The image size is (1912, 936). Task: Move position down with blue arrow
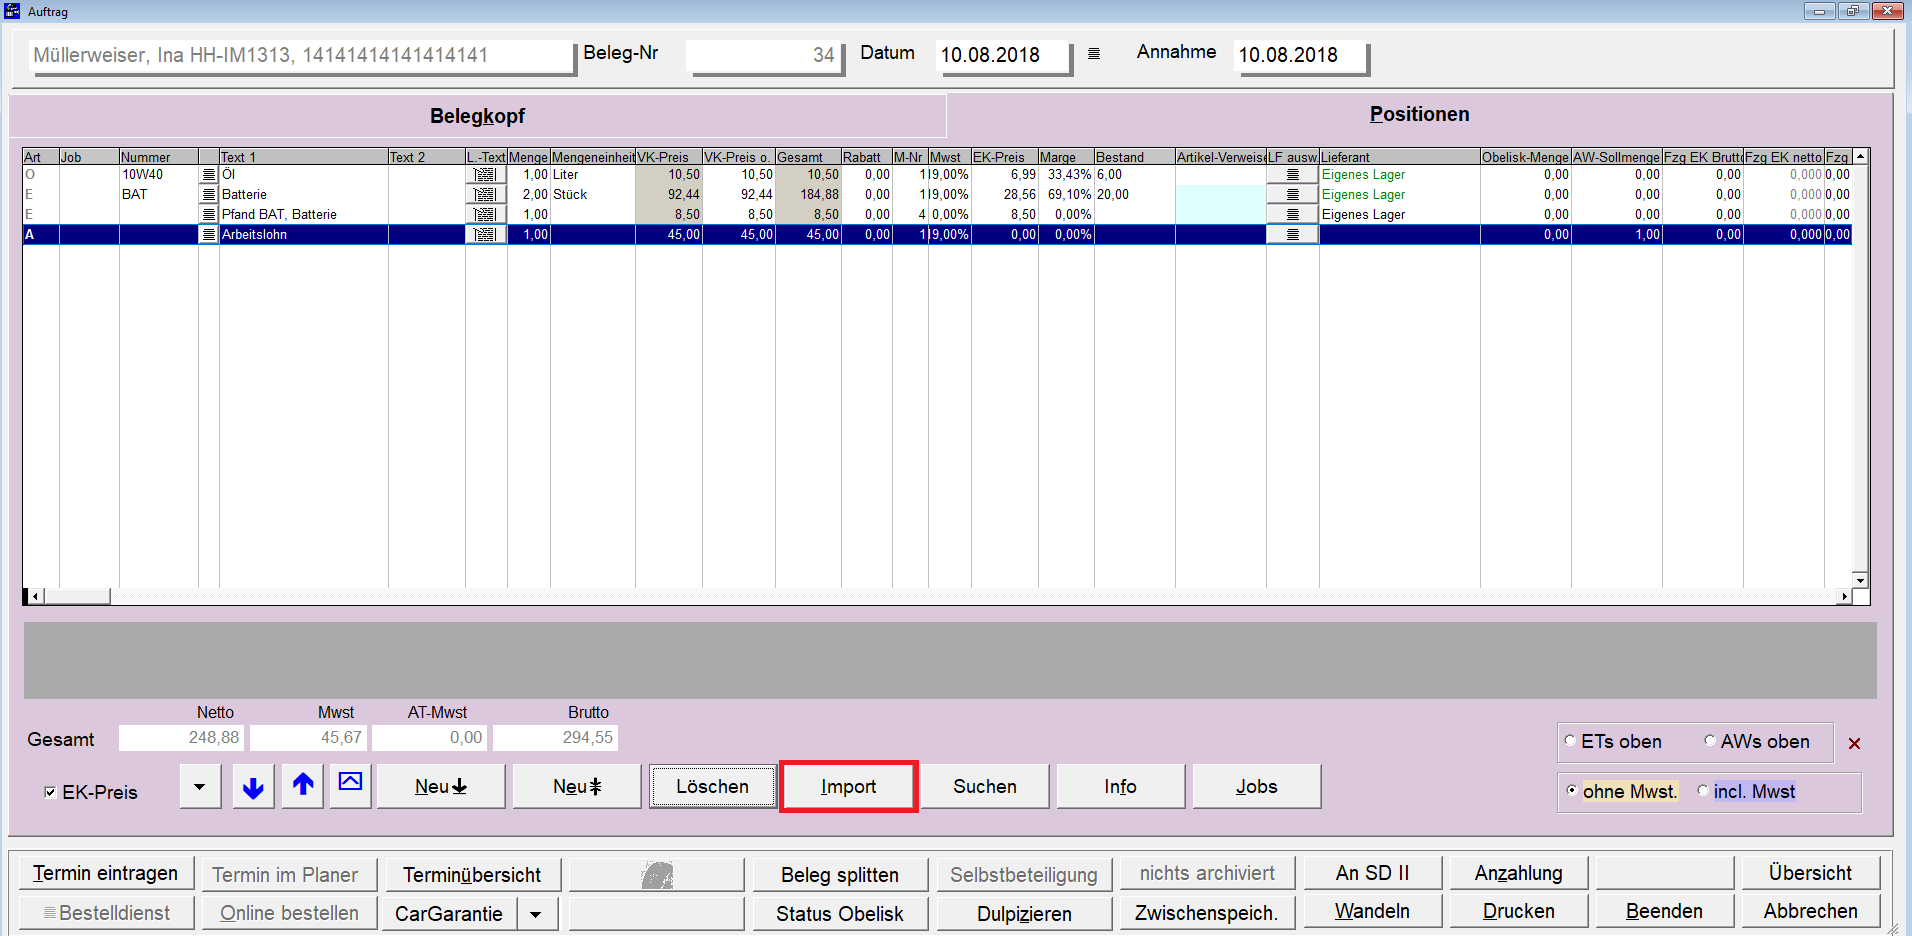pyautogui.click(x=253, y=787)
